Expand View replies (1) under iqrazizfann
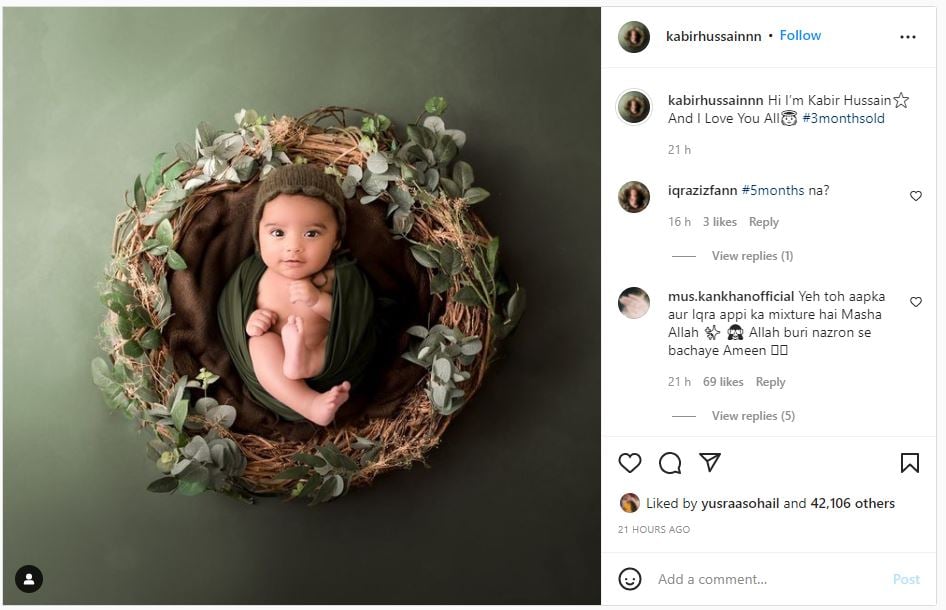The height and width of the screenshot is (610, 946). 752,256
